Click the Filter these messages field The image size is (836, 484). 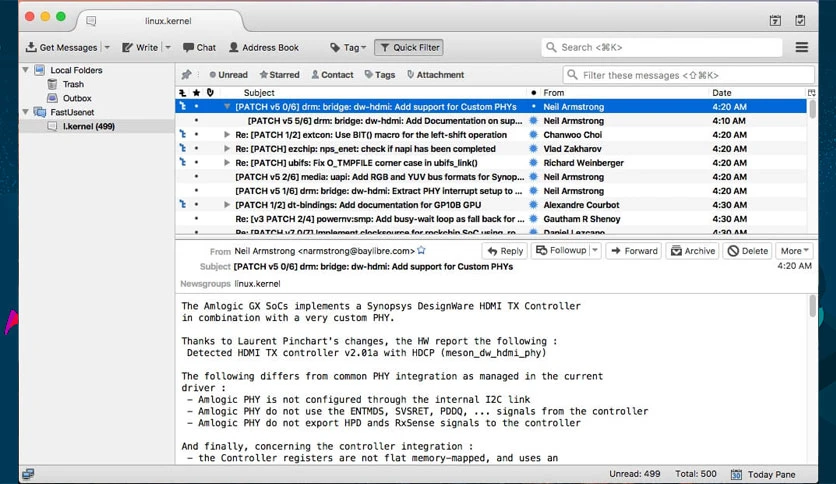pos(689,75)
